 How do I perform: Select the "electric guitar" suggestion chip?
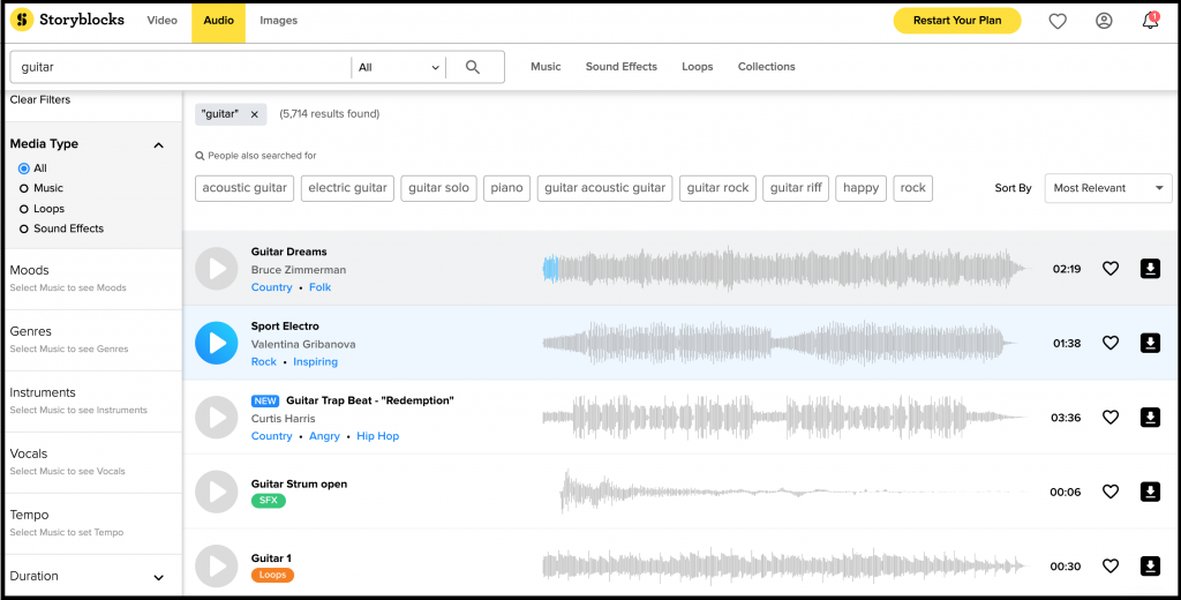tap(347, 188)
